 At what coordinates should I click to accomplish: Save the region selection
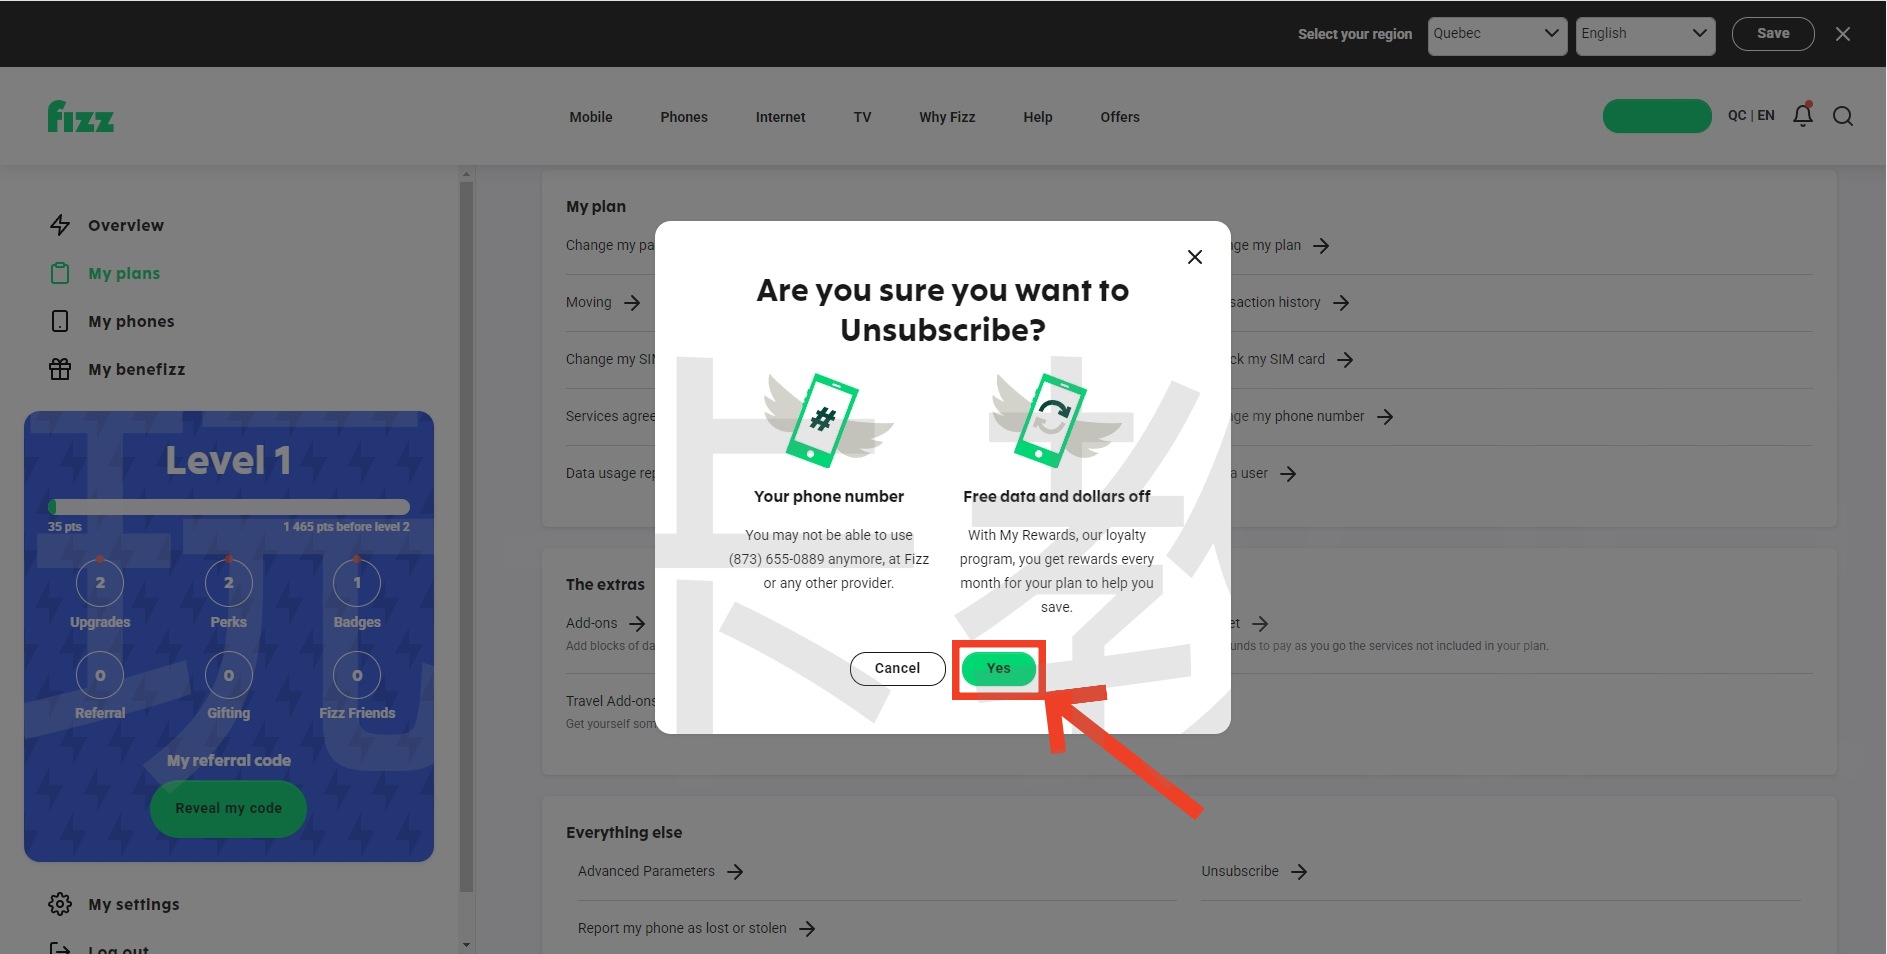tap(1772, 34)
